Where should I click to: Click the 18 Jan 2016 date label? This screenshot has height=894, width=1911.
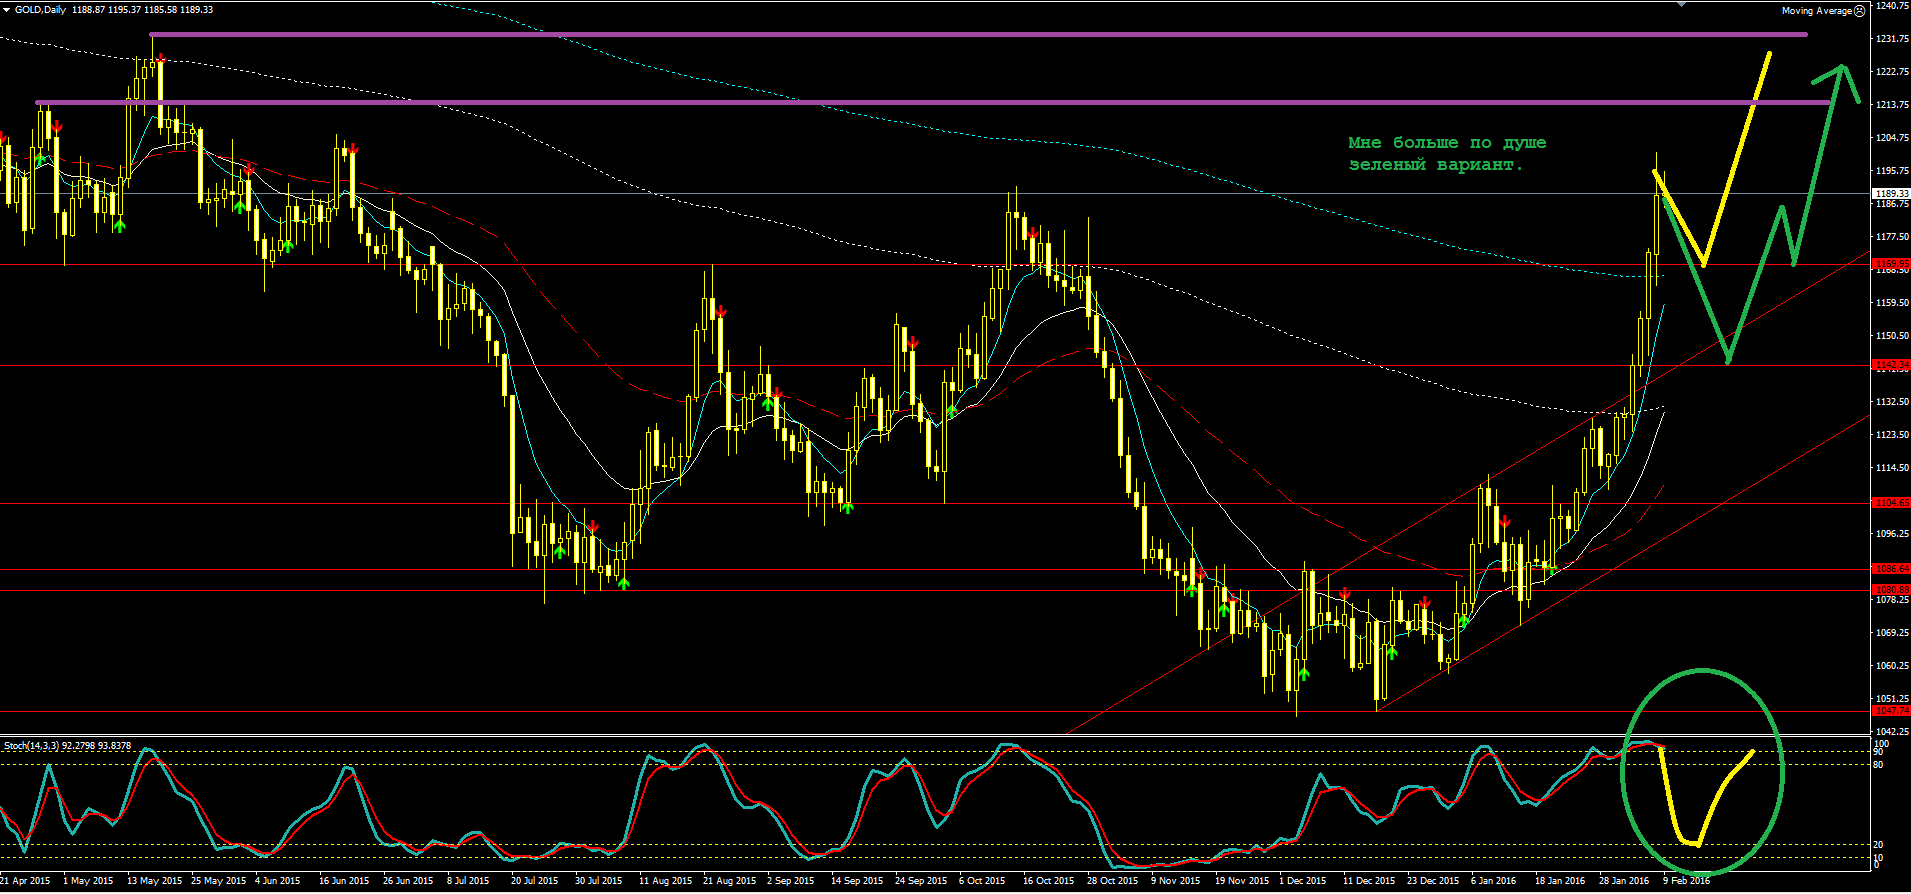1560,881
